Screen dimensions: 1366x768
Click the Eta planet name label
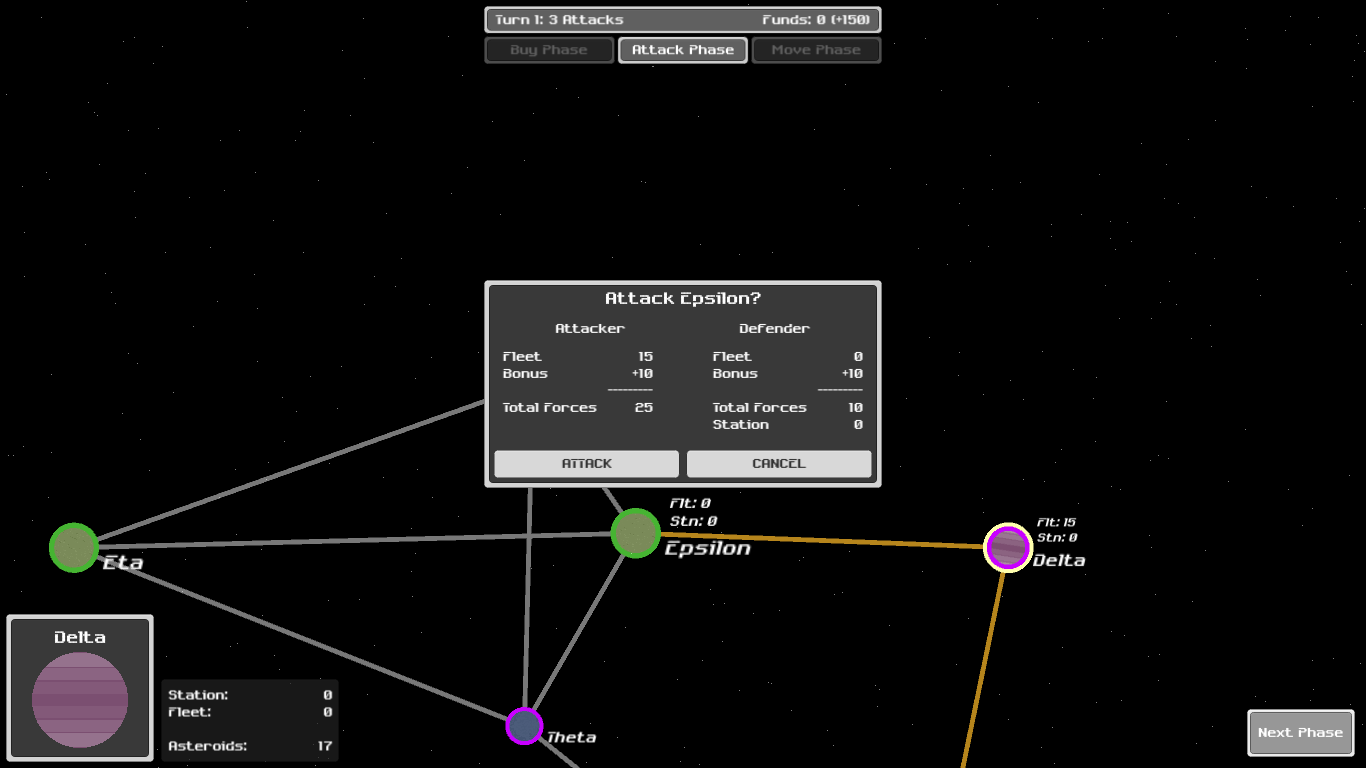pos(123,563)
